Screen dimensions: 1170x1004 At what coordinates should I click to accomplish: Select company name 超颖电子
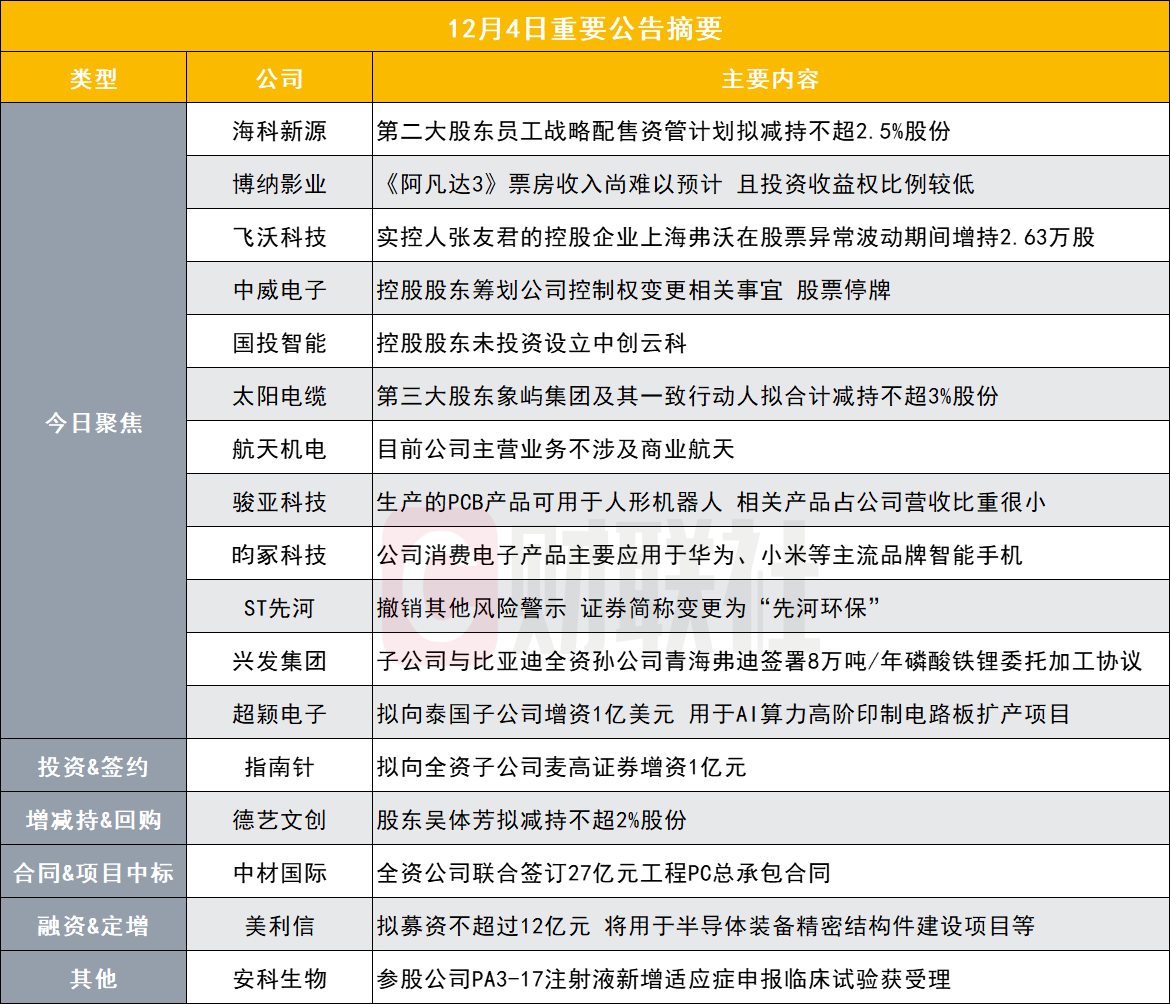click(279, 714)
